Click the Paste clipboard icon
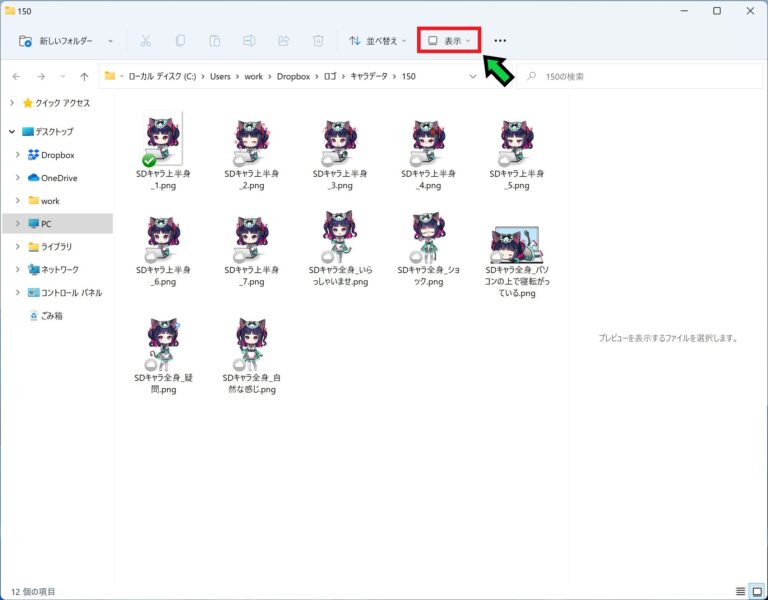768x600 pixels. (x=214, y=41)
